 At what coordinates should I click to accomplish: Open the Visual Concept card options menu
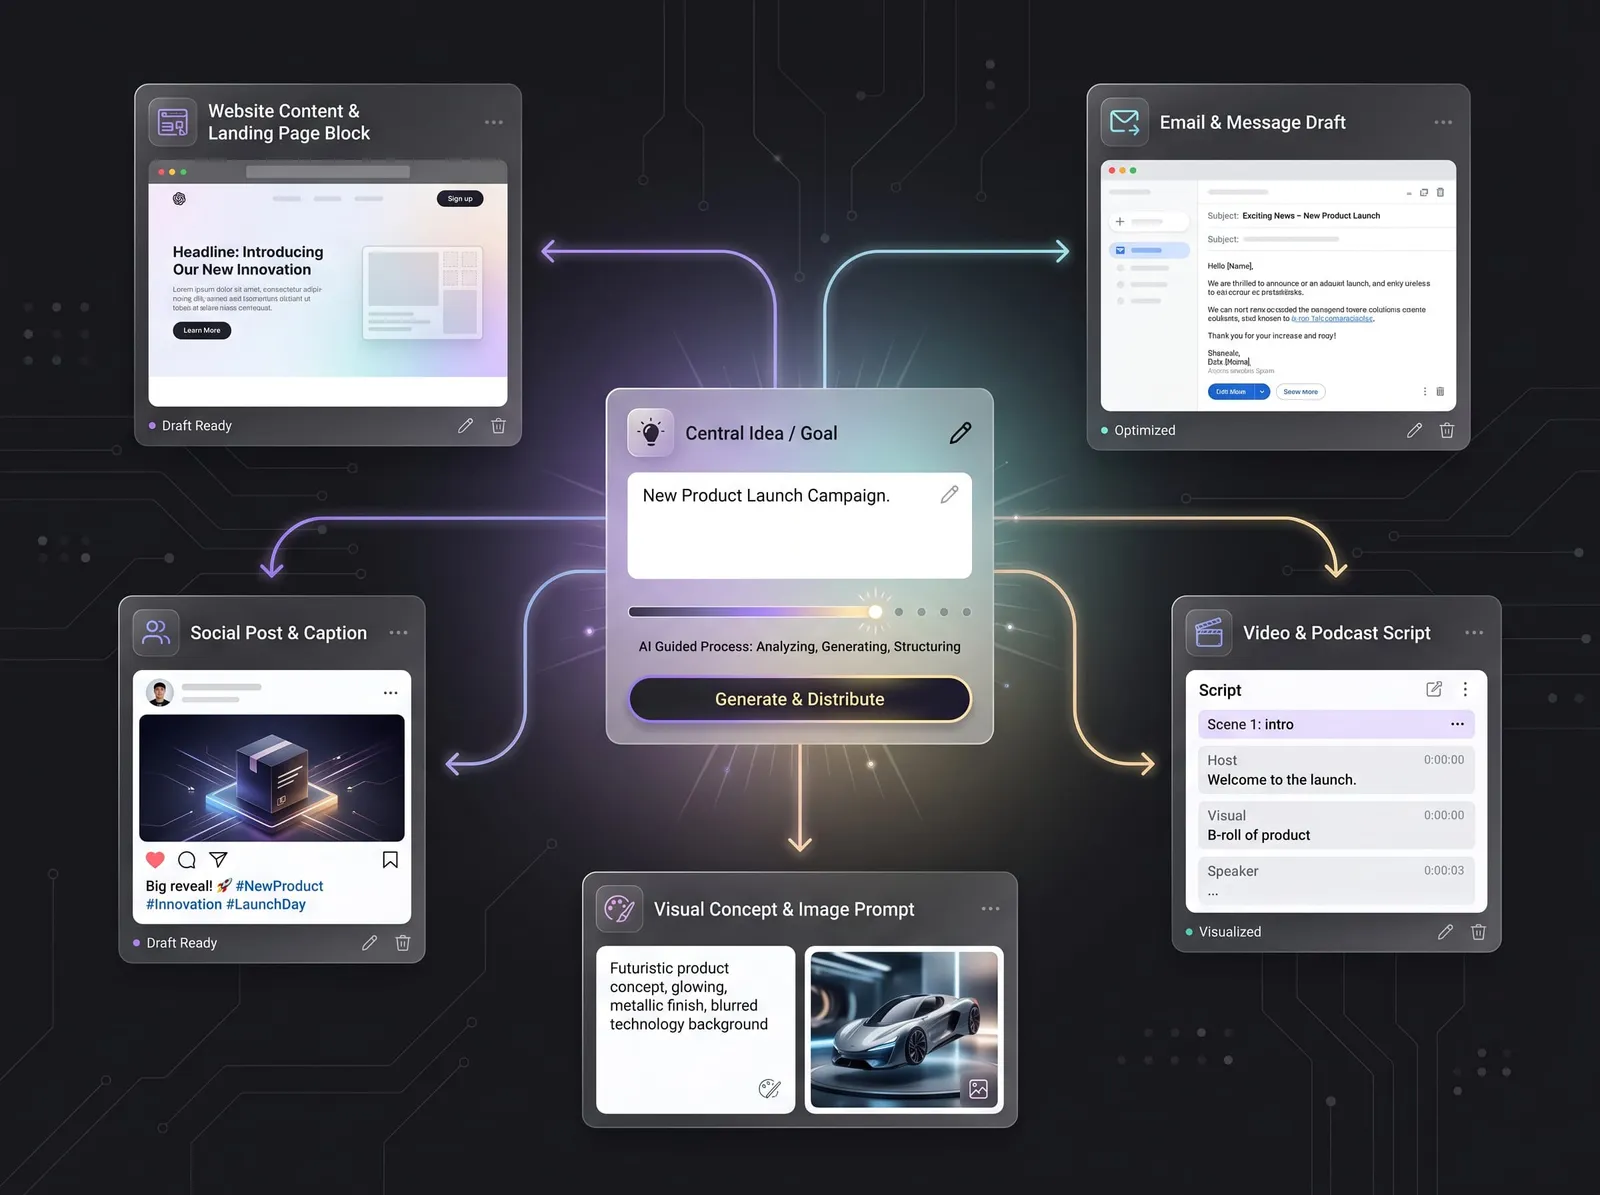(990, 909)
